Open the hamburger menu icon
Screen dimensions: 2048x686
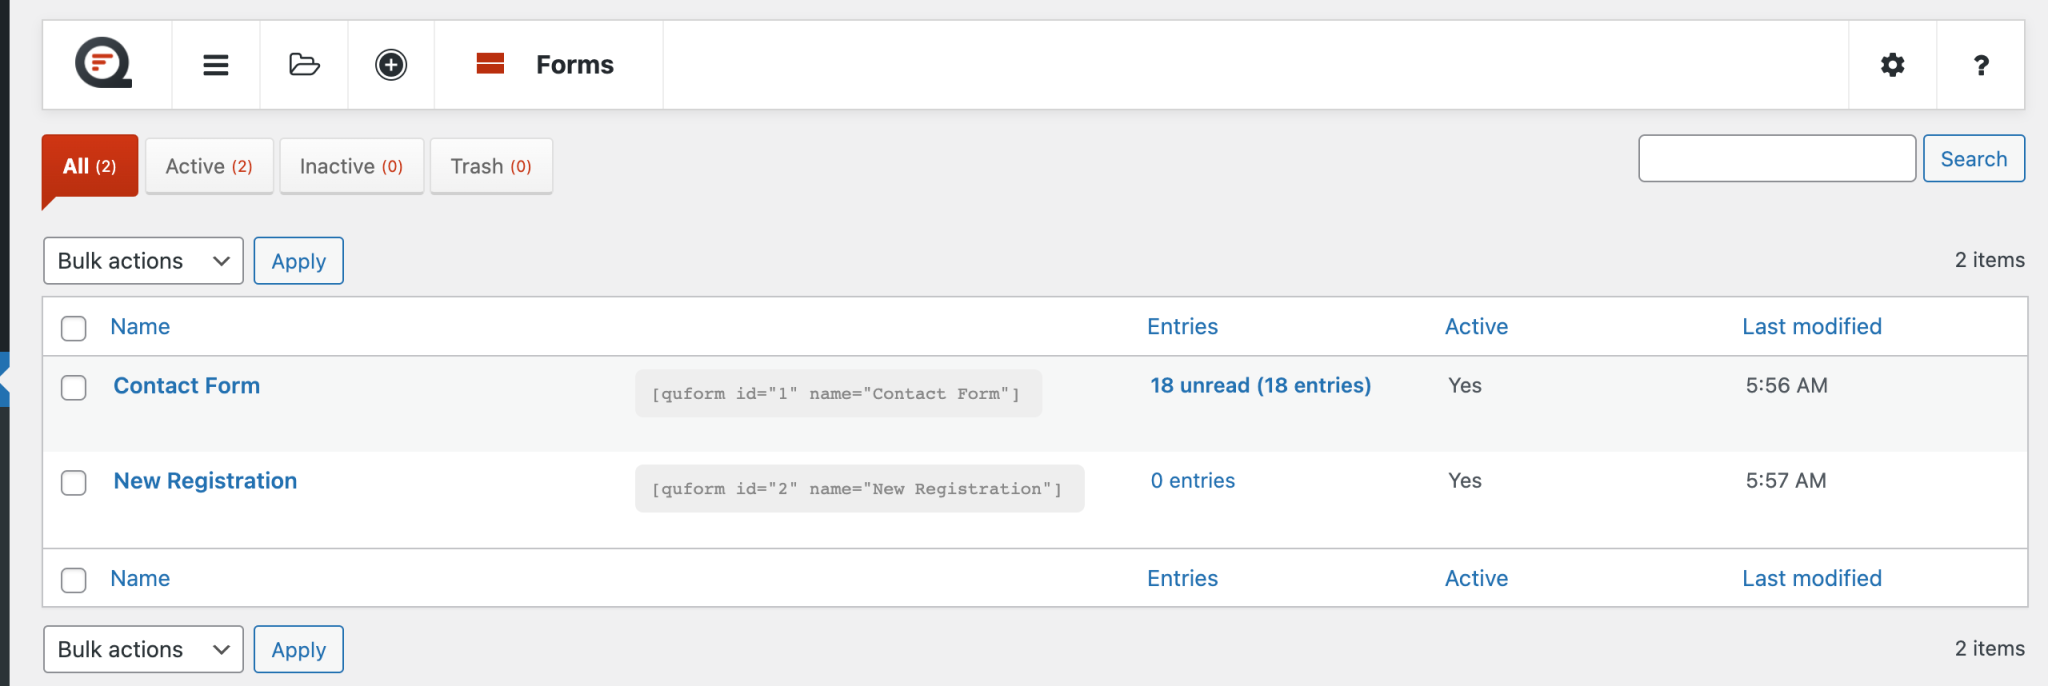[x=216, y=65]
